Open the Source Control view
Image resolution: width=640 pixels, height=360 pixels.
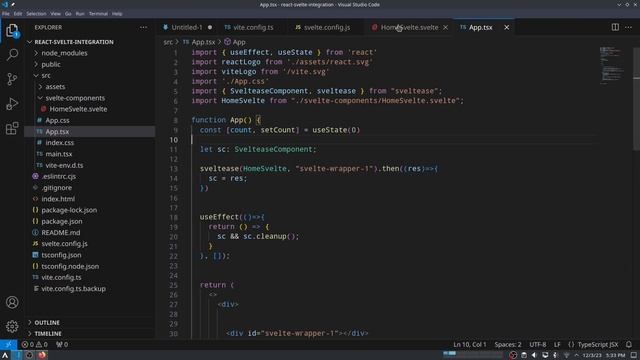coord(12,79)
